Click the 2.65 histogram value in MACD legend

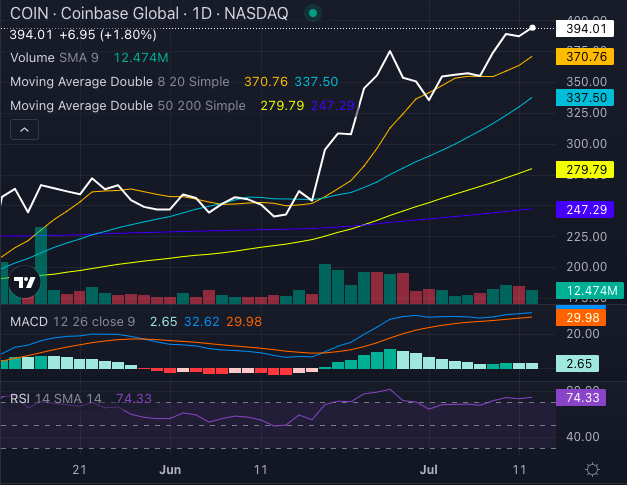[164, 321]
